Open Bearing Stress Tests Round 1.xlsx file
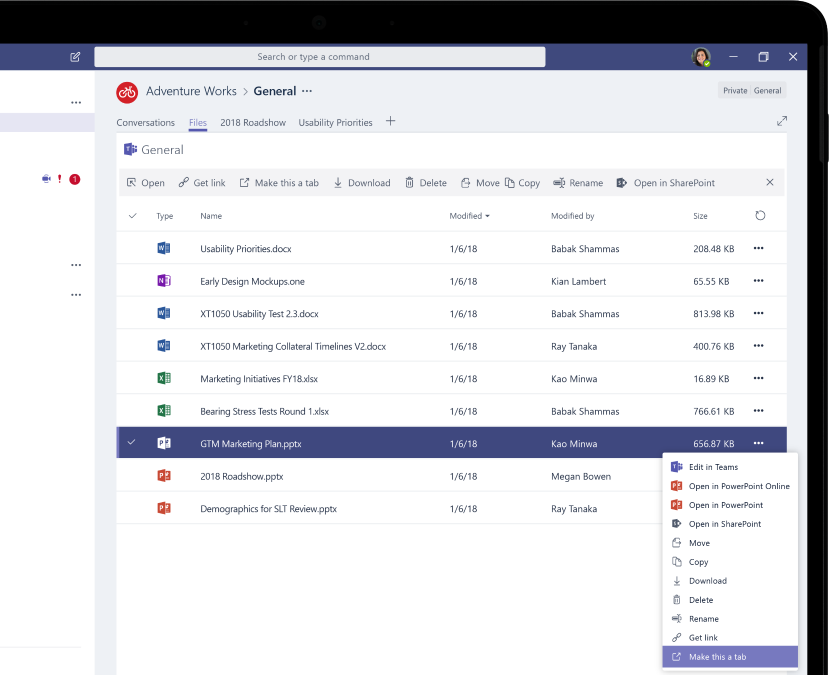Viewport: 830px width, 675px height. pyautogui.click(x=265, y=411)
